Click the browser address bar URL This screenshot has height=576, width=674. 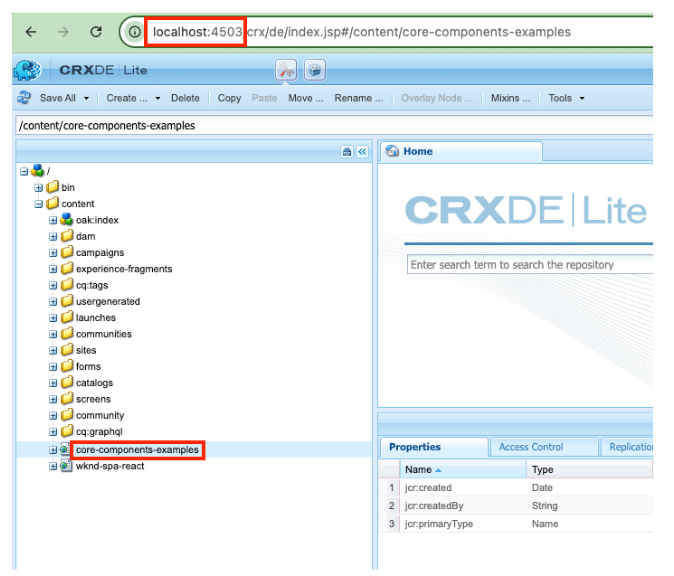[x=362, y=32]
